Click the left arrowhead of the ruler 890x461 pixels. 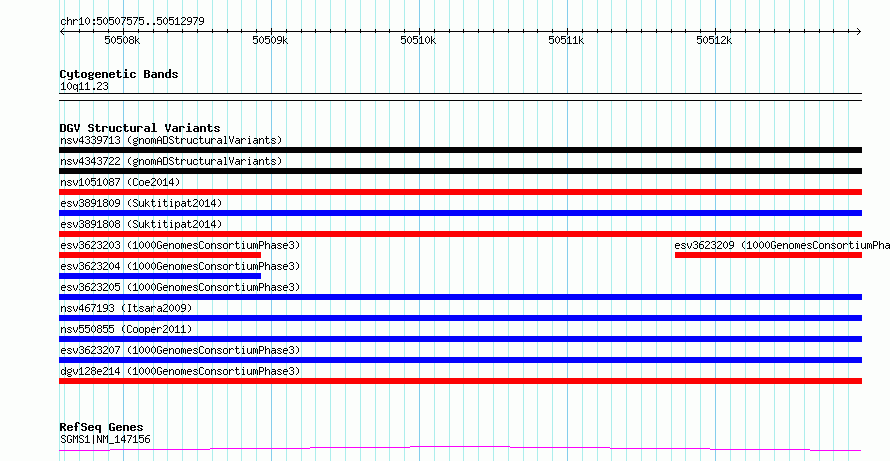[62, 32]
